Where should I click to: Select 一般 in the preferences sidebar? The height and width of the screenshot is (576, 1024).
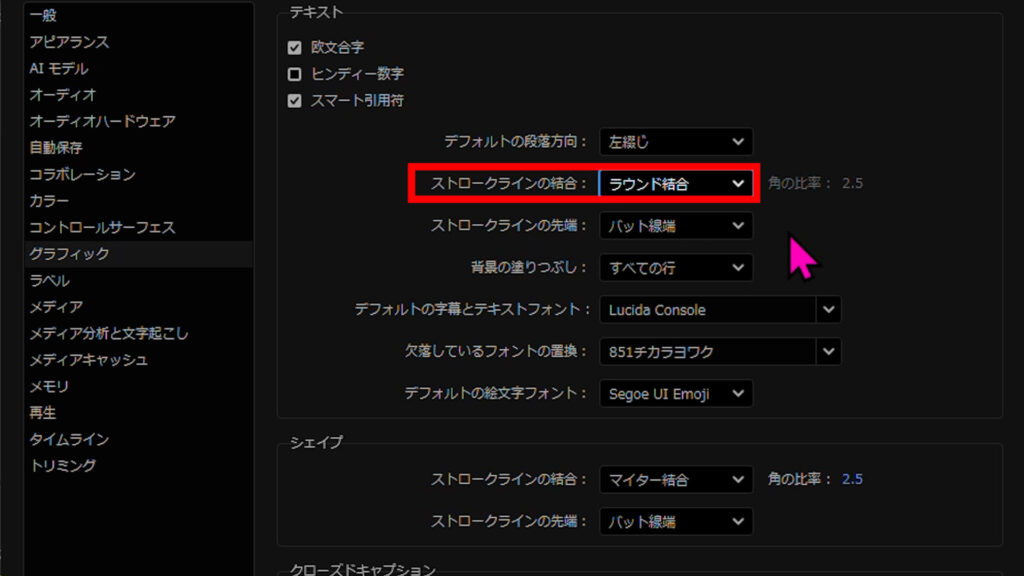[43, 15]
